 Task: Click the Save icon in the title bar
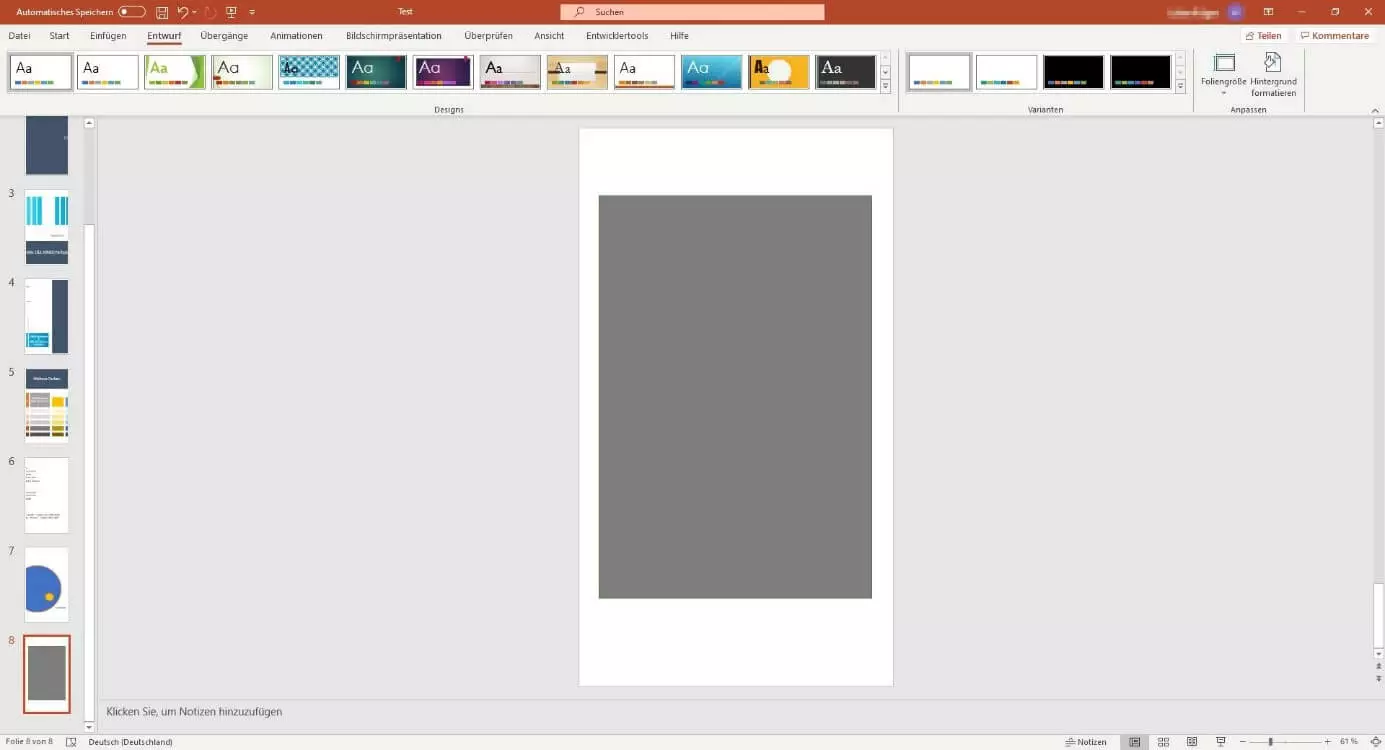click(161, 12)
